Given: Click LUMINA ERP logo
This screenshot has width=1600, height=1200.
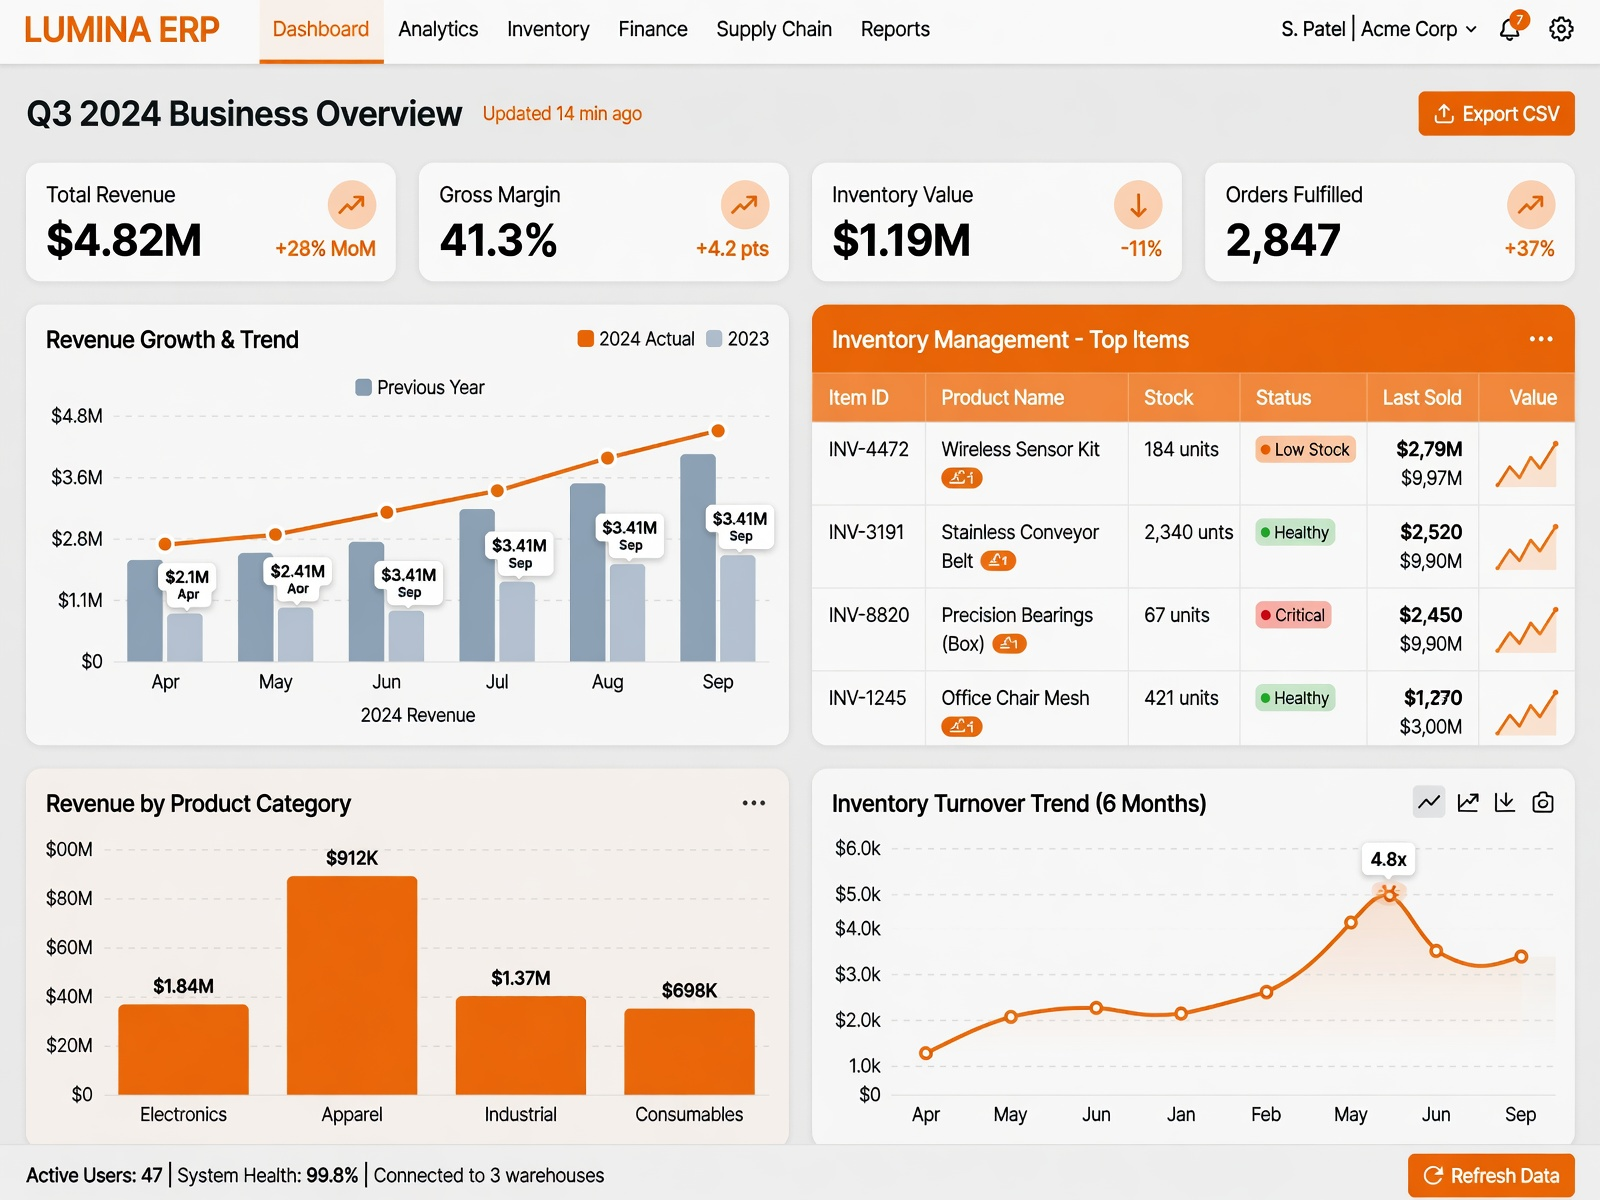Looking at the screenshot, I should point(121,30).
